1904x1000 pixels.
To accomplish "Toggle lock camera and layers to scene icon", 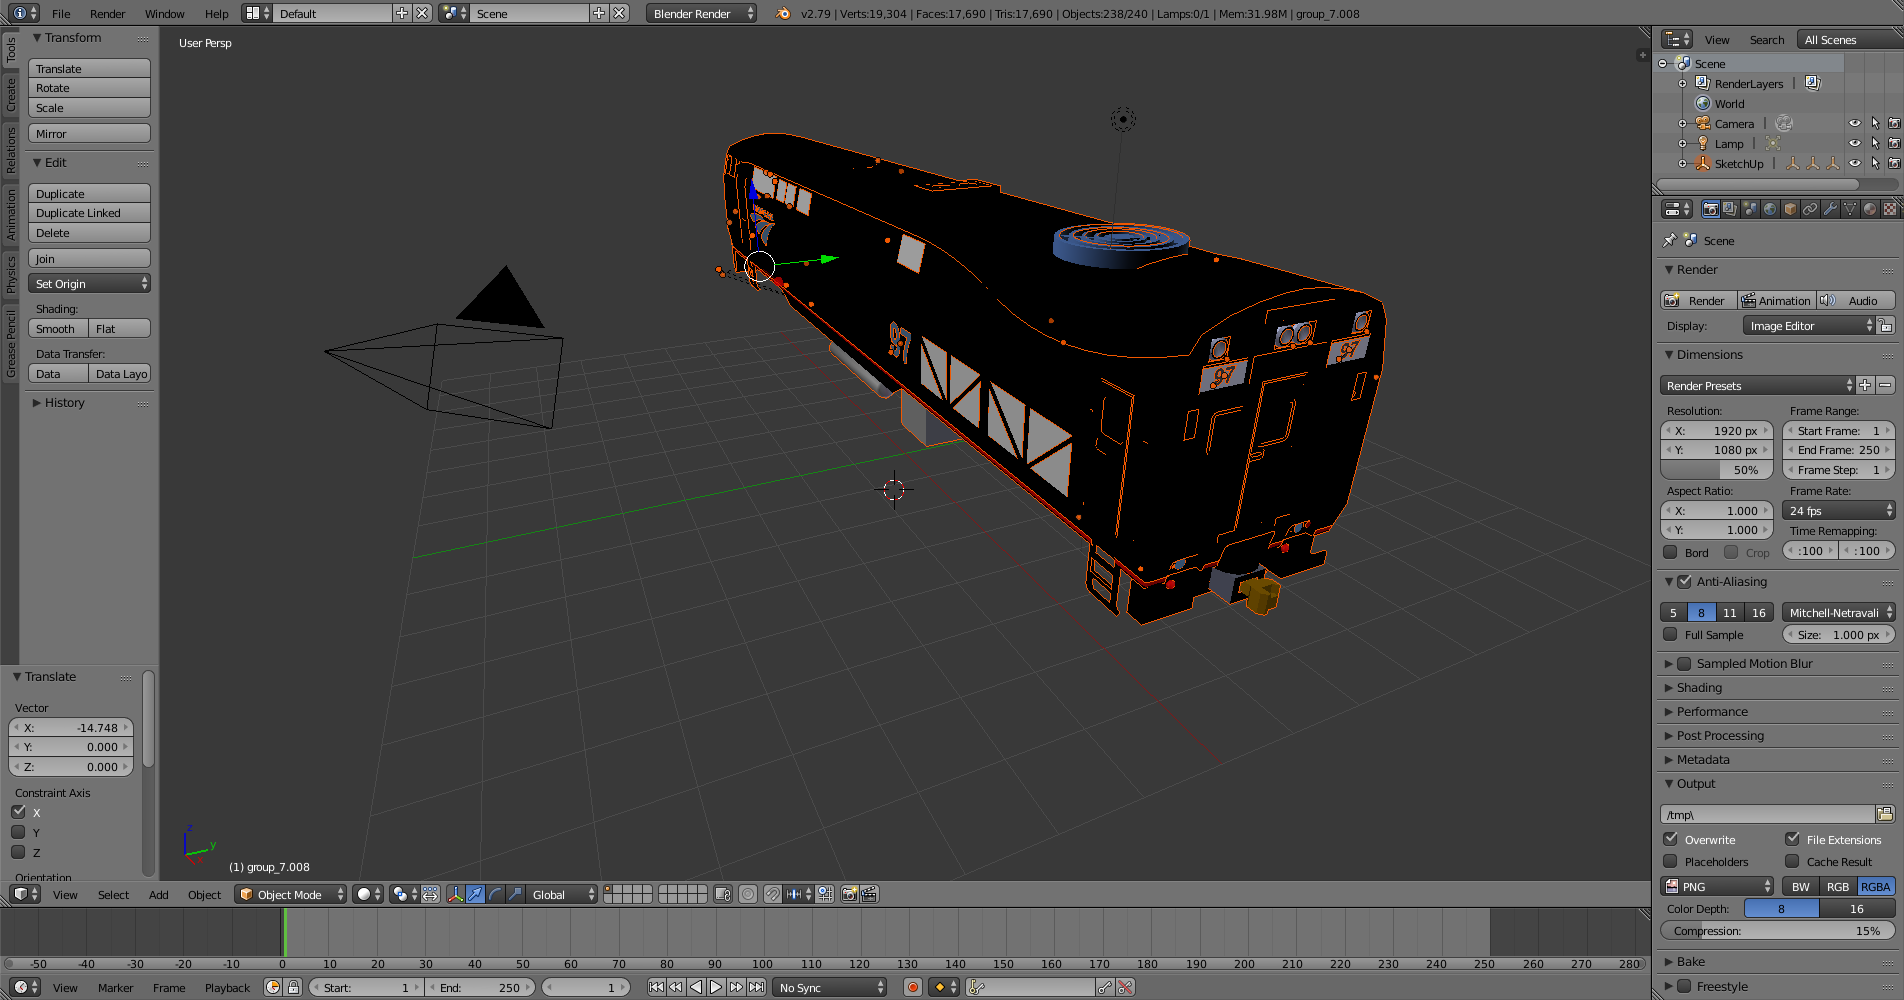I will click(723, 894).
